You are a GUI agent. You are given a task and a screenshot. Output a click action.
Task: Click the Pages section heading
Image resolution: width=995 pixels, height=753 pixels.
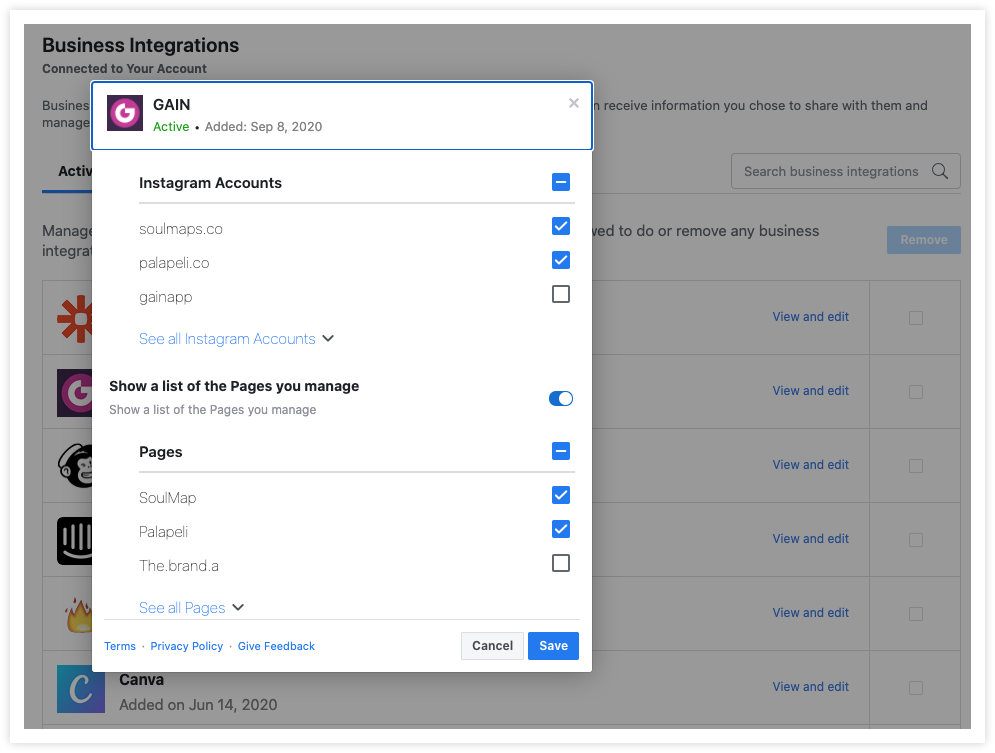click(x=161, y=452)
